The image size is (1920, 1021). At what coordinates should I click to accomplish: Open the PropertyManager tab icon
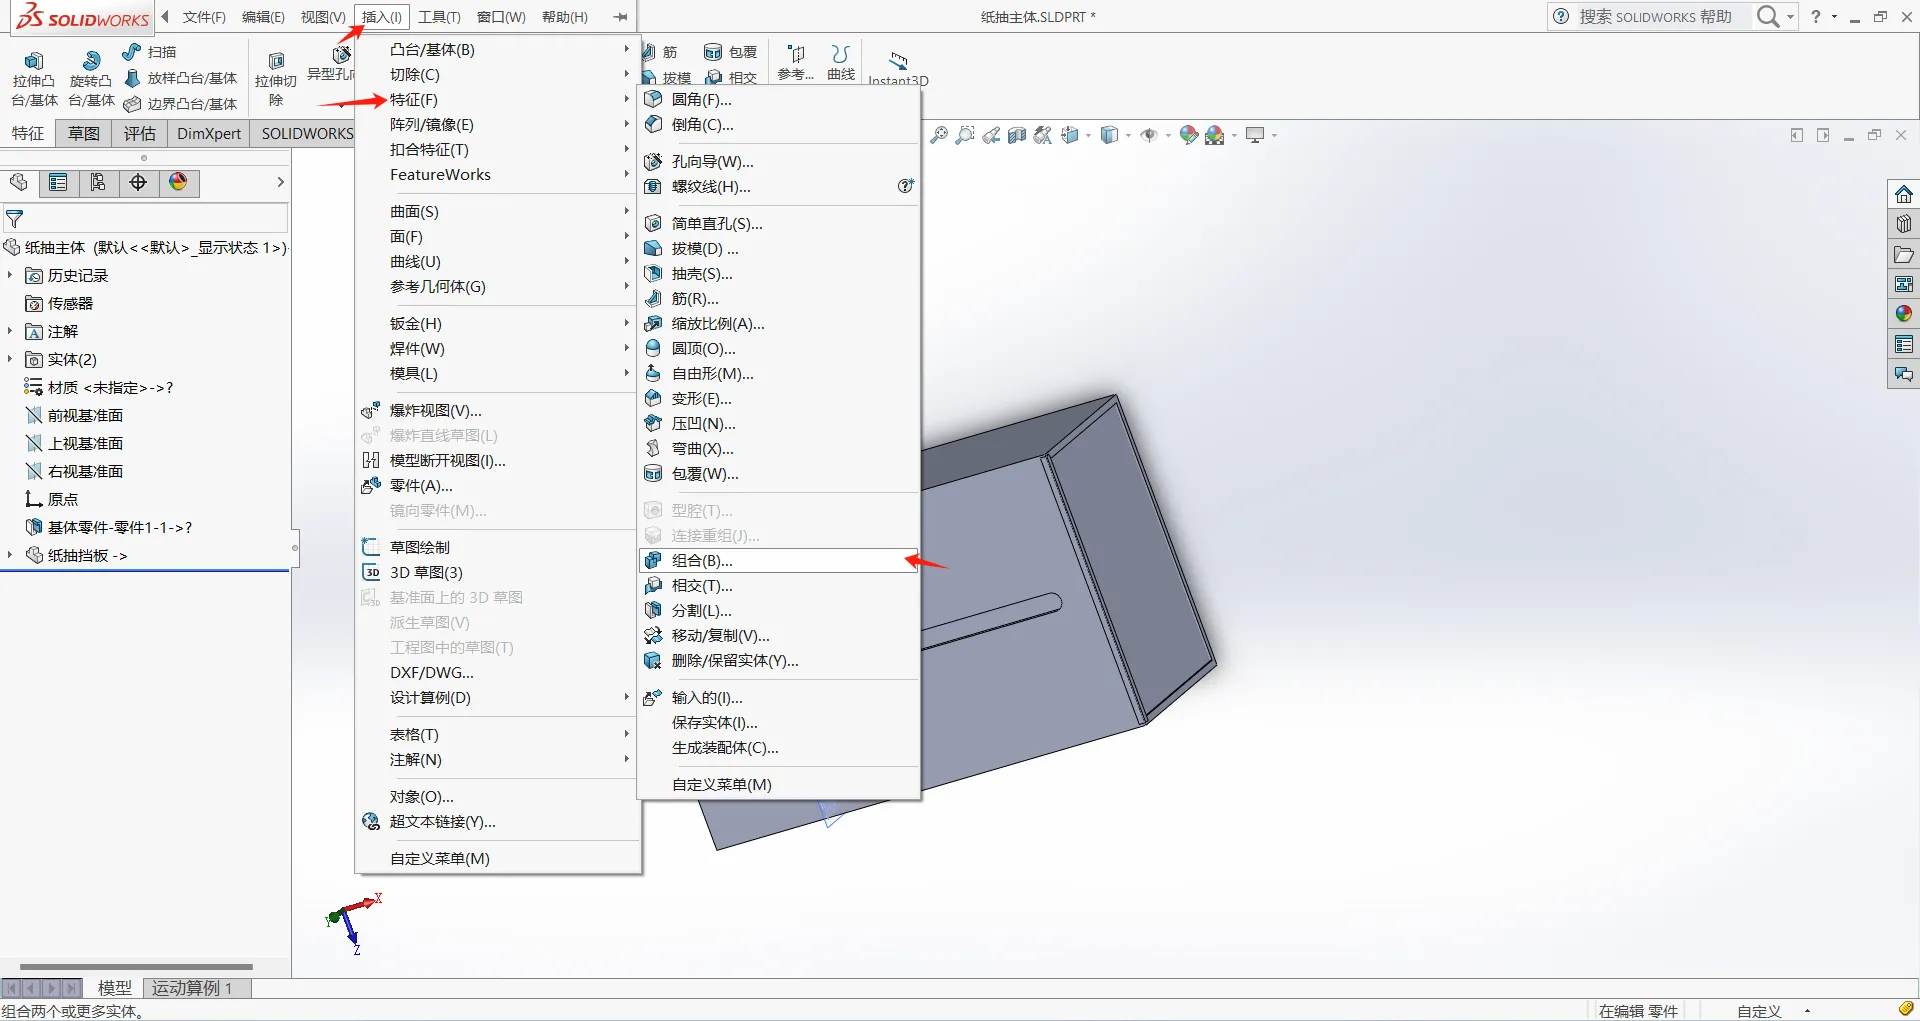pyautogui.click(x=58, y=182)
